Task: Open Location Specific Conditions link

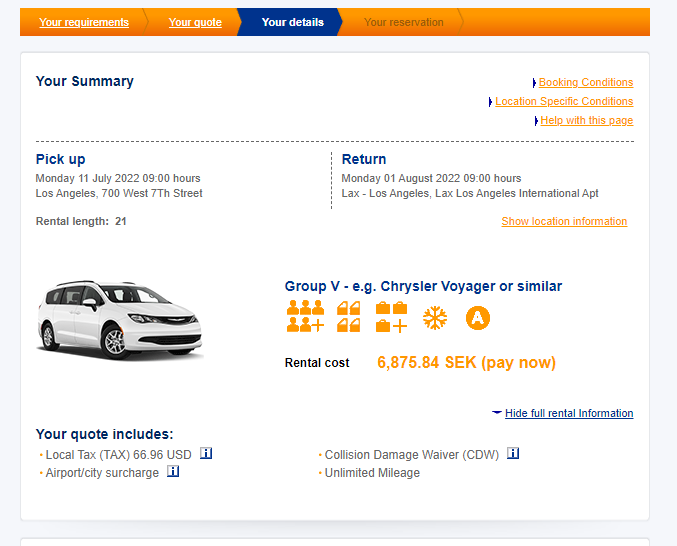Action: [564, 101]
